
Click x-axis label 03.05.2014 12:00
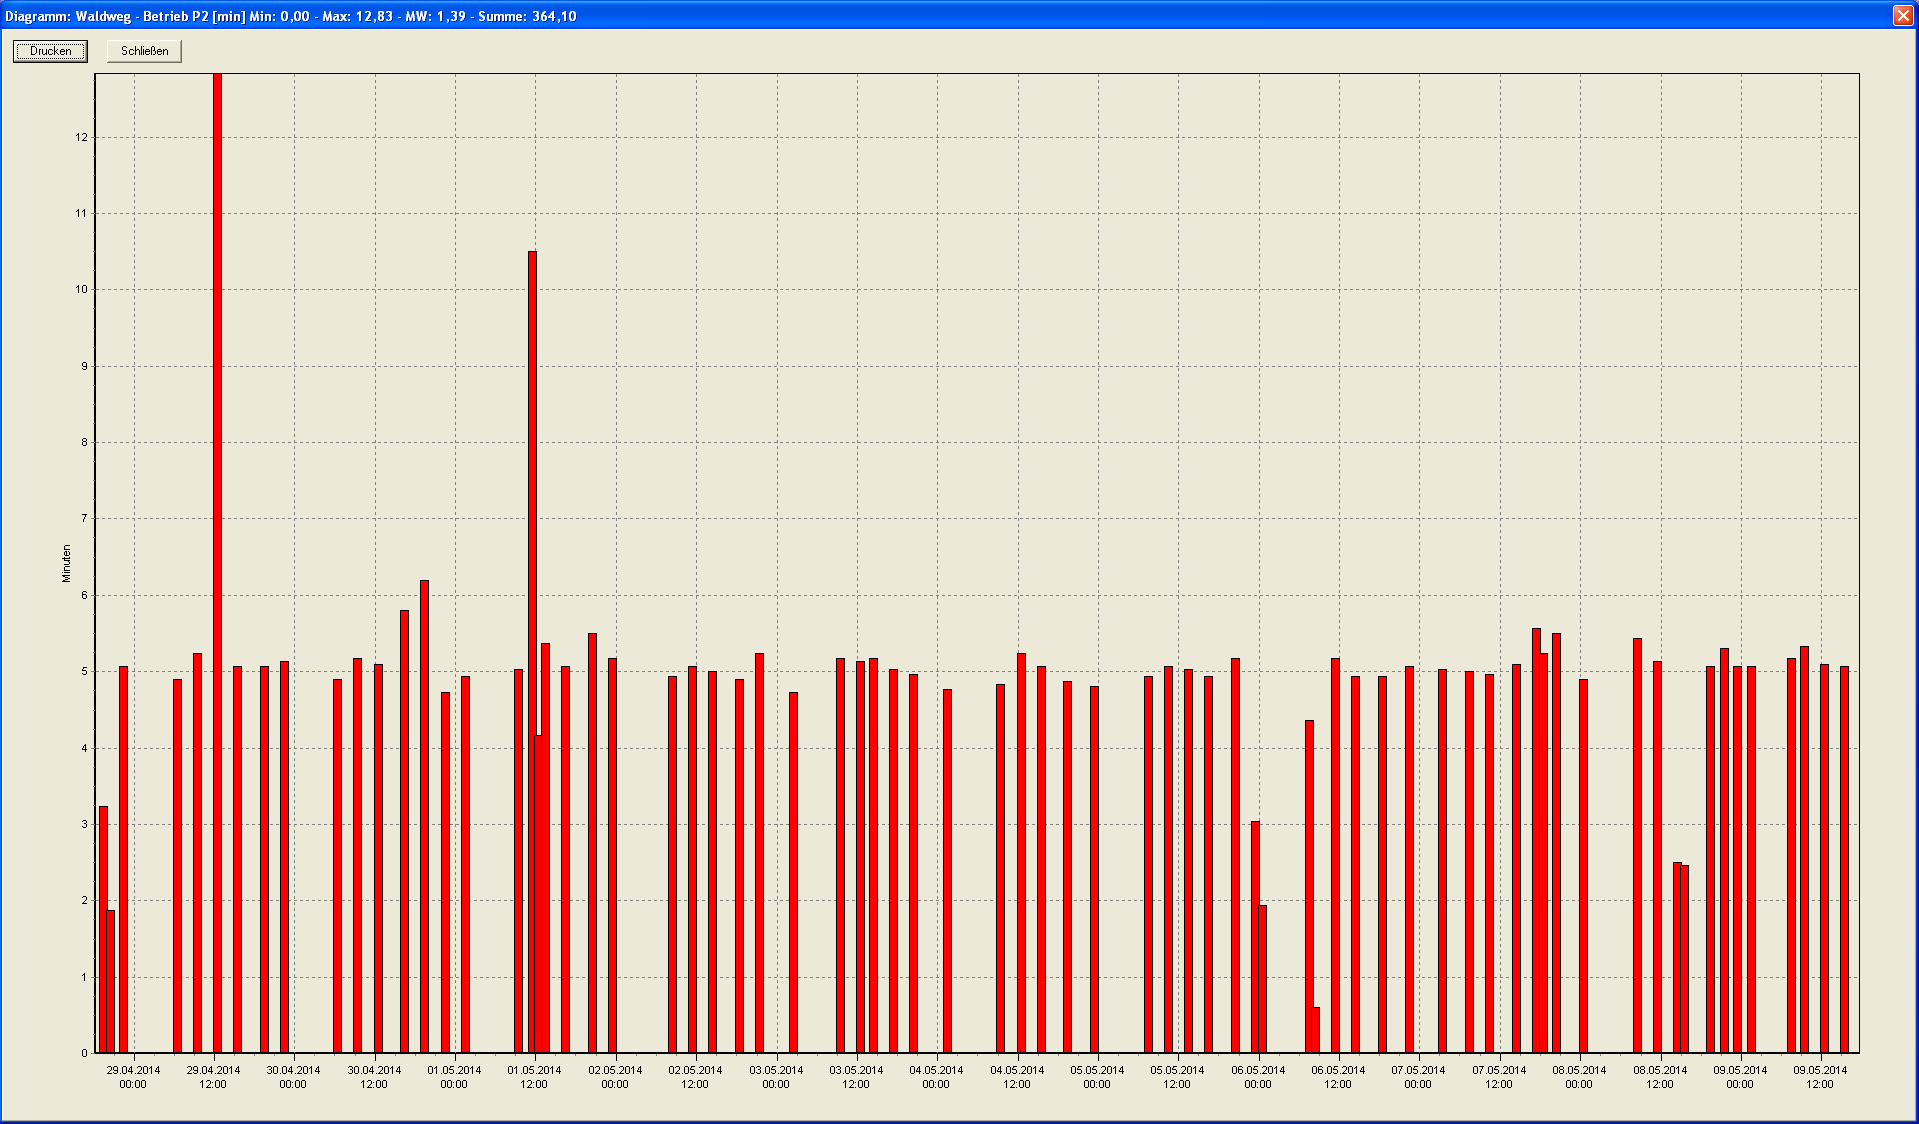click(x=856, y=1077)
